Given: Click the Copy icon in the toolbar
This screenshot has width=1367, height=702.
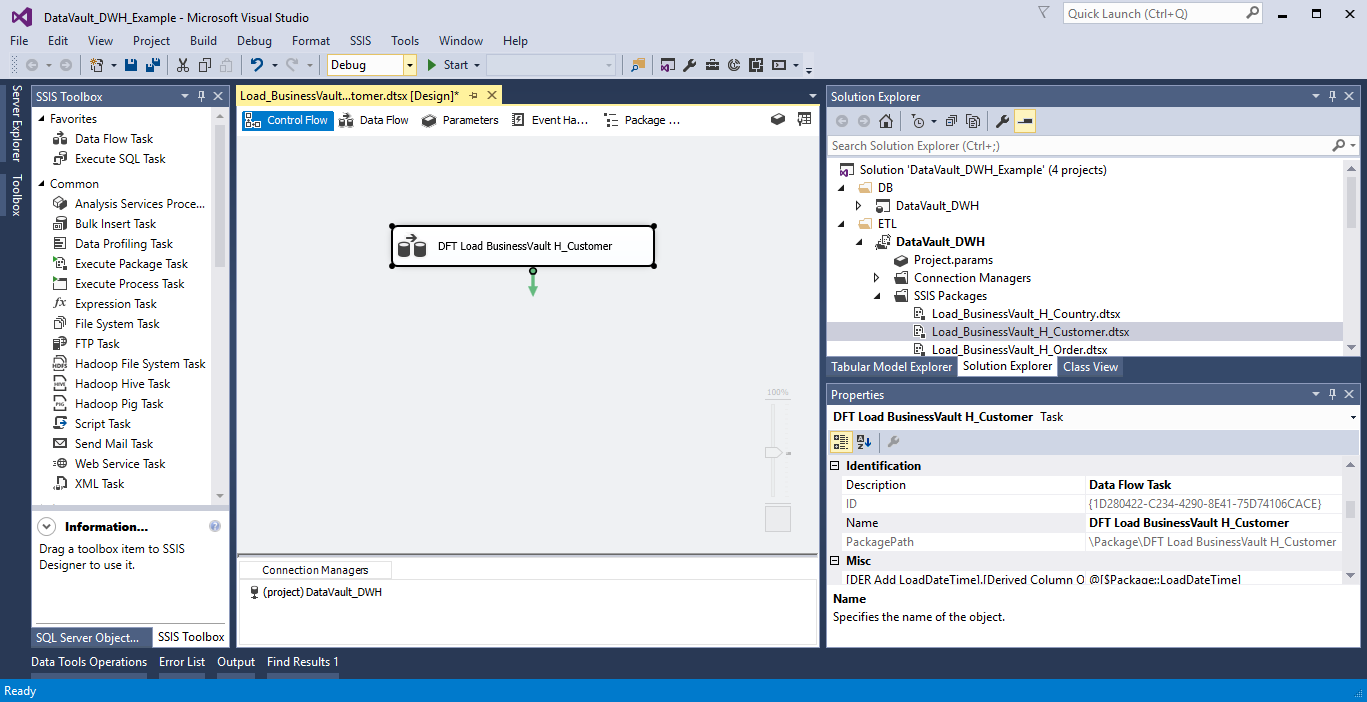Looking at the screenshot, I should (x=204, y=65).
